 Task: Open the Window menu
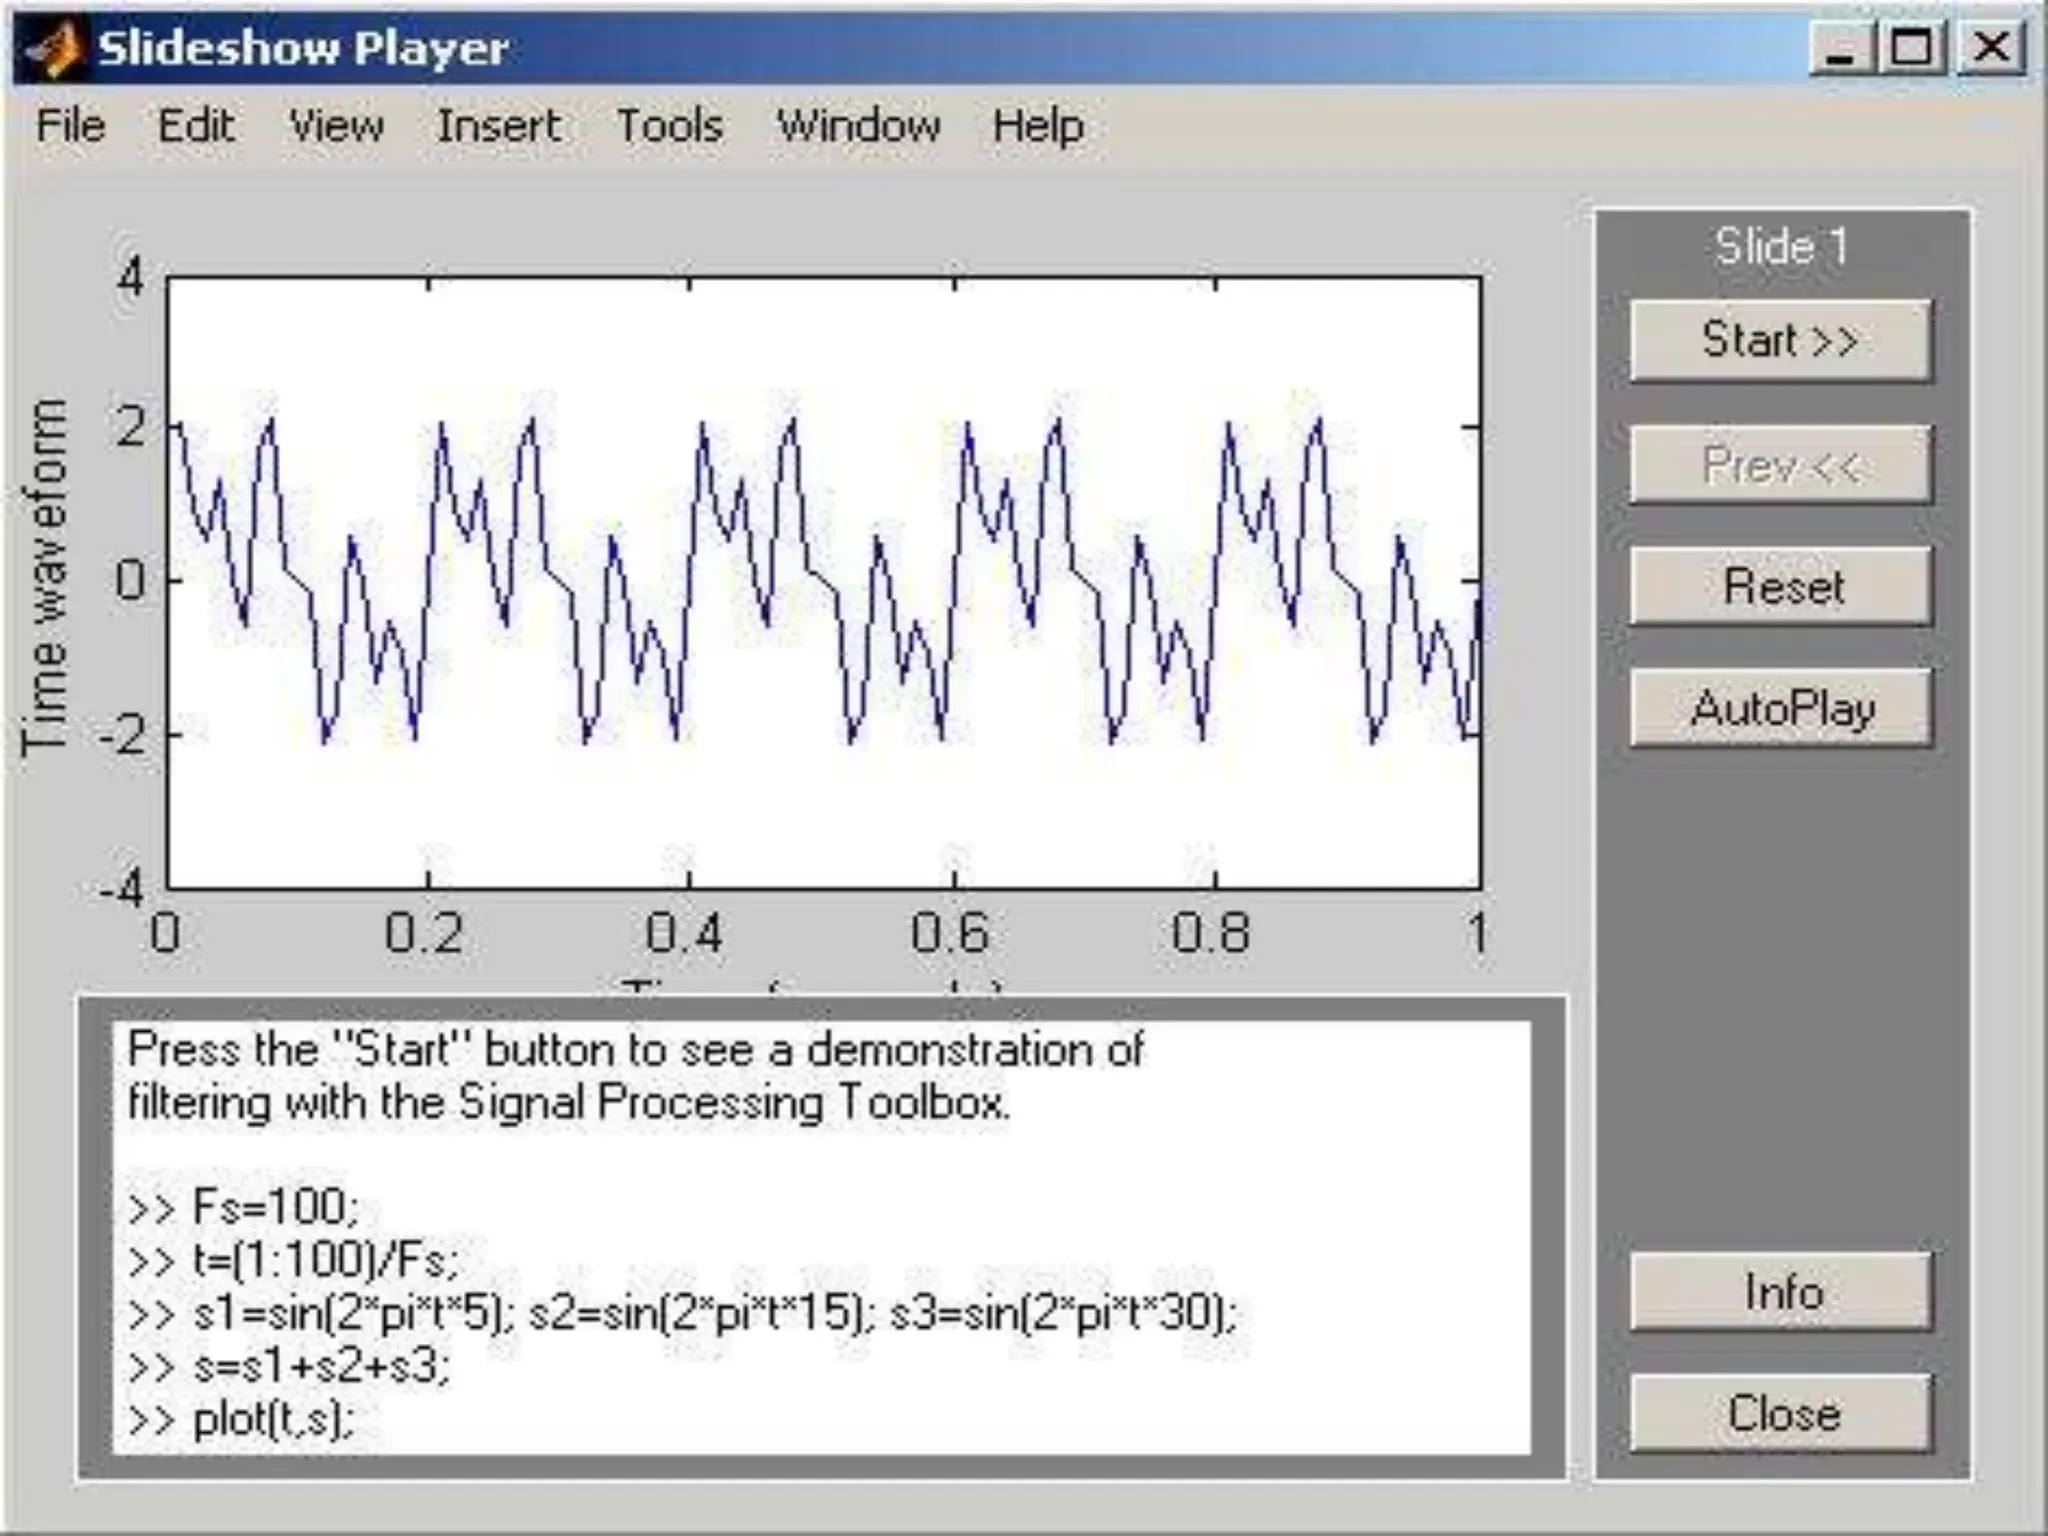point(858,126)
